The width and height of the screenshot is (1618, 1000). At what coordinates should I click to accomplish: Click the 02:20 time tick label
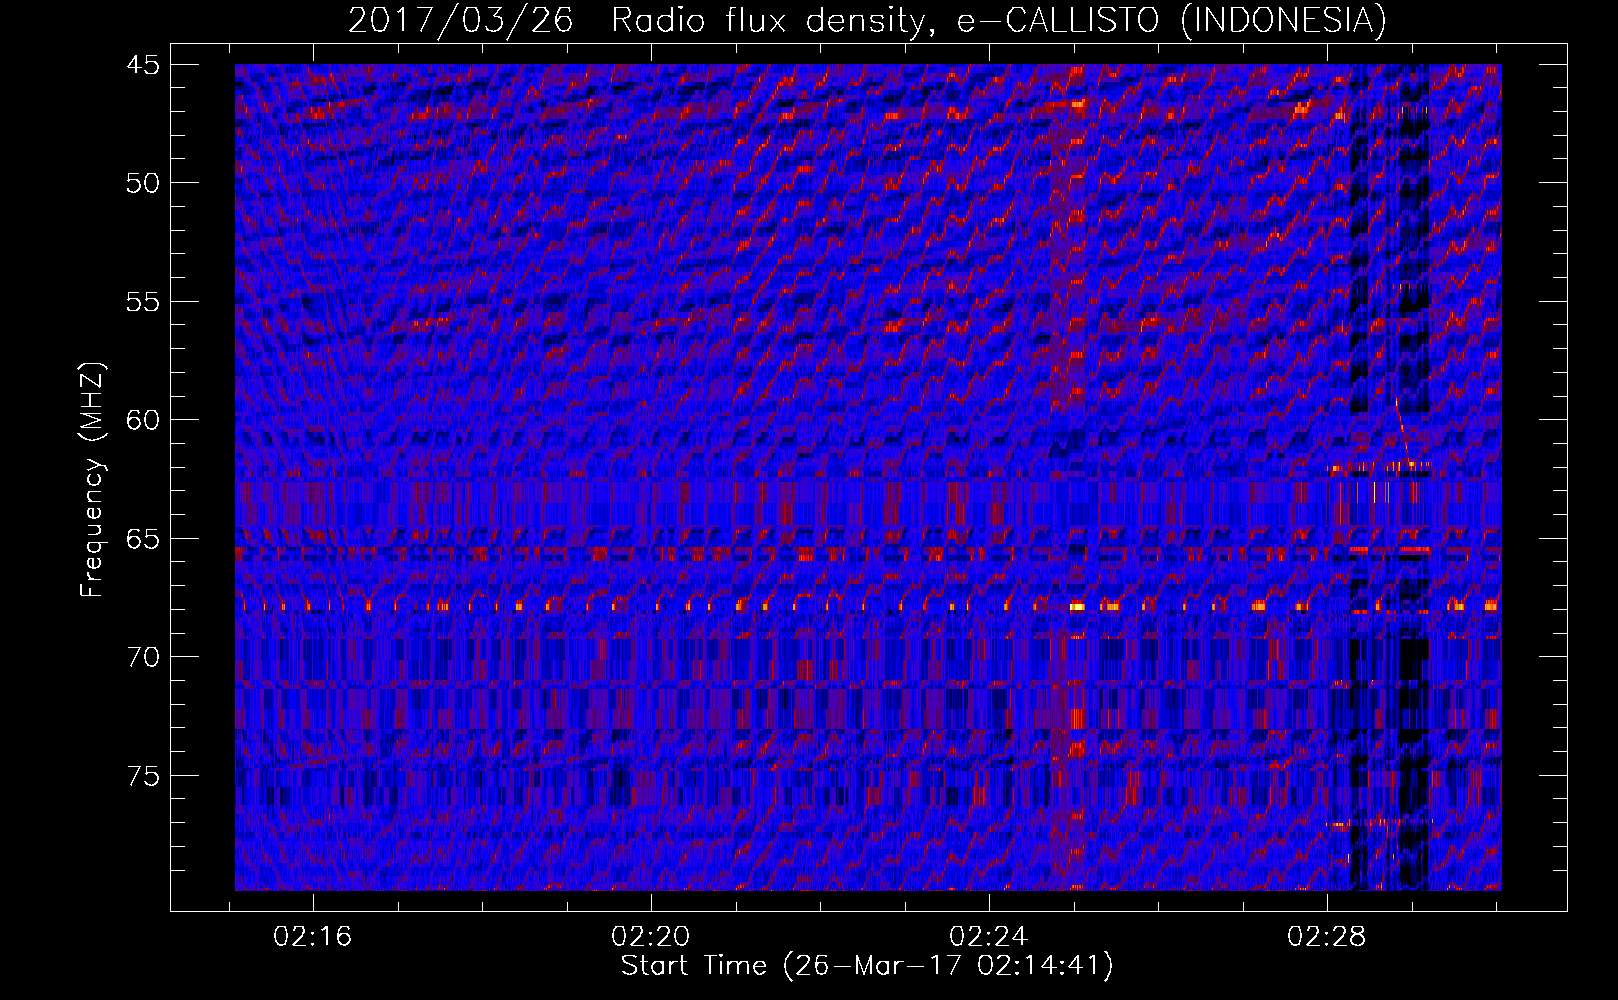click(651, 937)
